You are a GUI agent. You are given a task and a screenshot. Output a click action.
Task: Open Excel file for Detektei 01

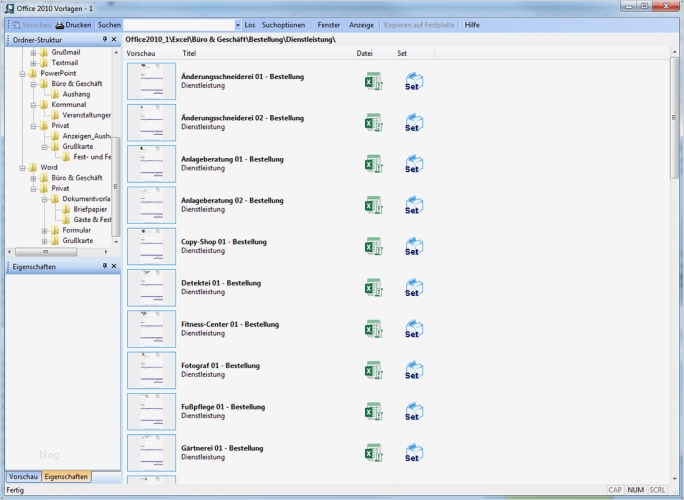[373, 288]
